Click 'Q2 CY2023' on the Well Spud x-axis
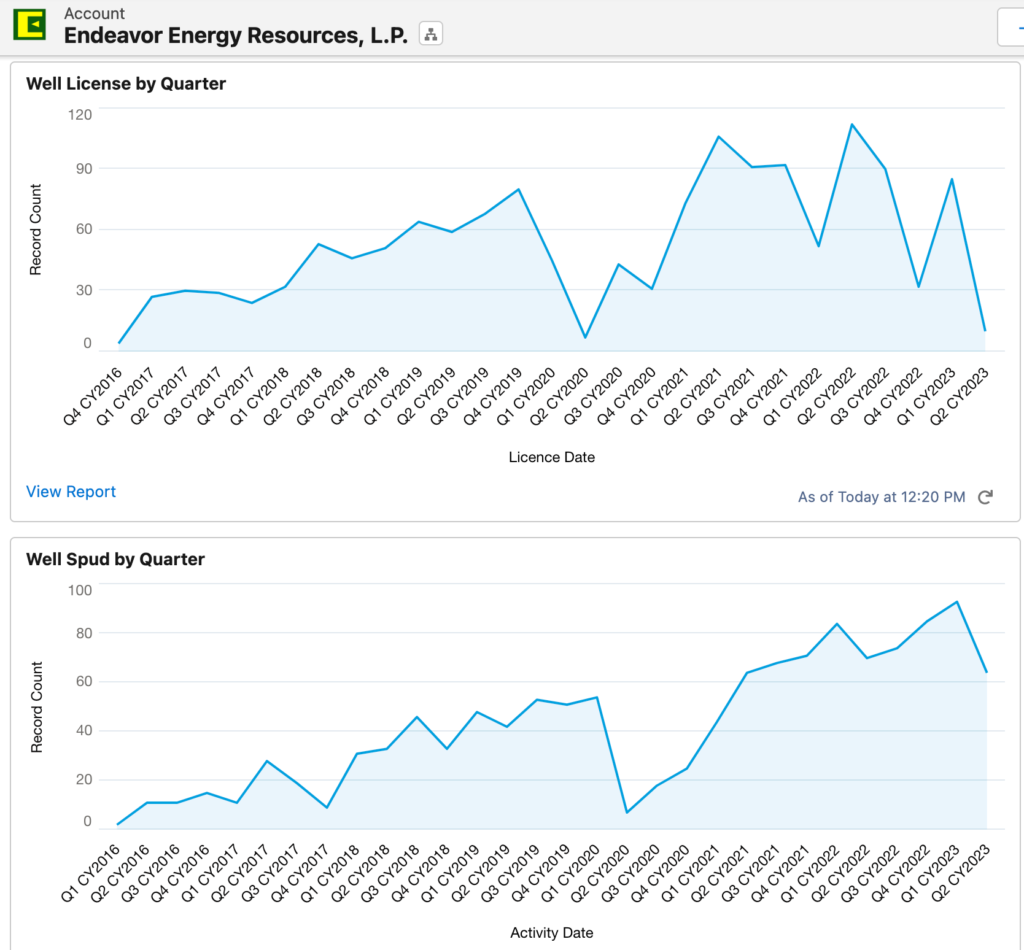The height and width of the screenshot is (950, 1024). 961,873
